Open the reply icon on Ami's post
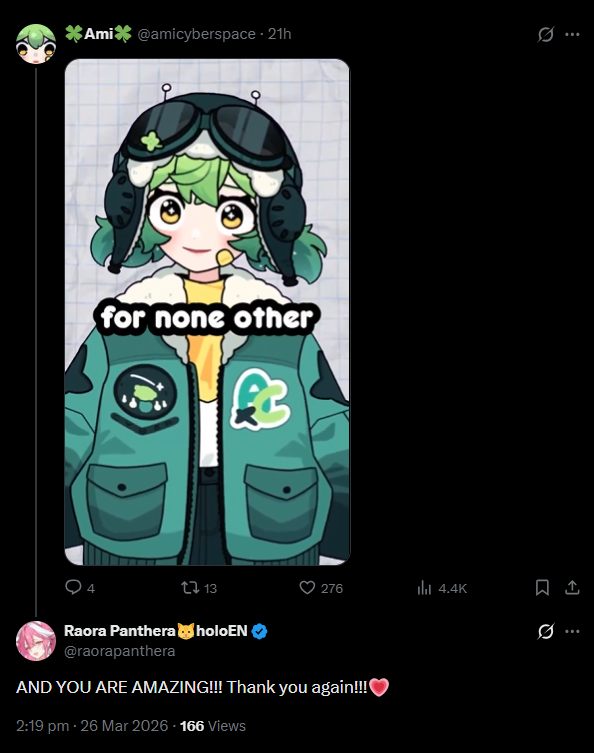This screenshot has height=753, width=594. 73,587
